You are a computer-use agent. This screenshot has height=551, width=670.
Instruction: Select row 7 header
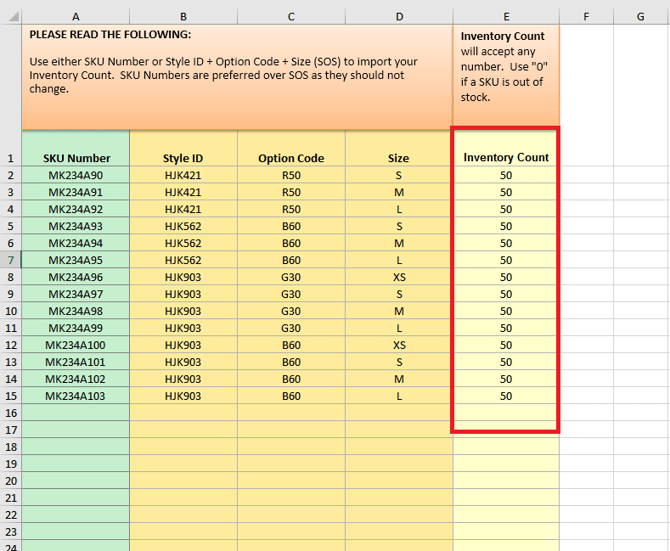(x=10, y=260)
